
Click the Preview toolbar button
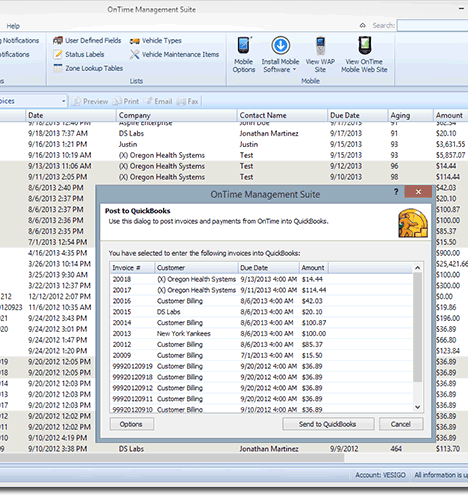(x=90, y=101)
